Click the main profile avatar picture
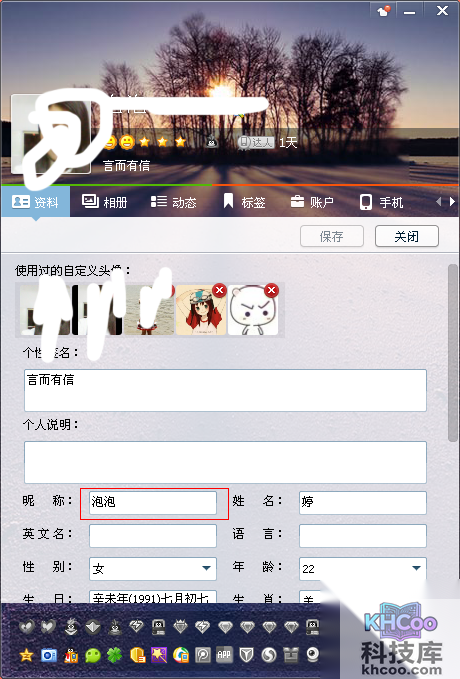 click(x=51, y=134)
